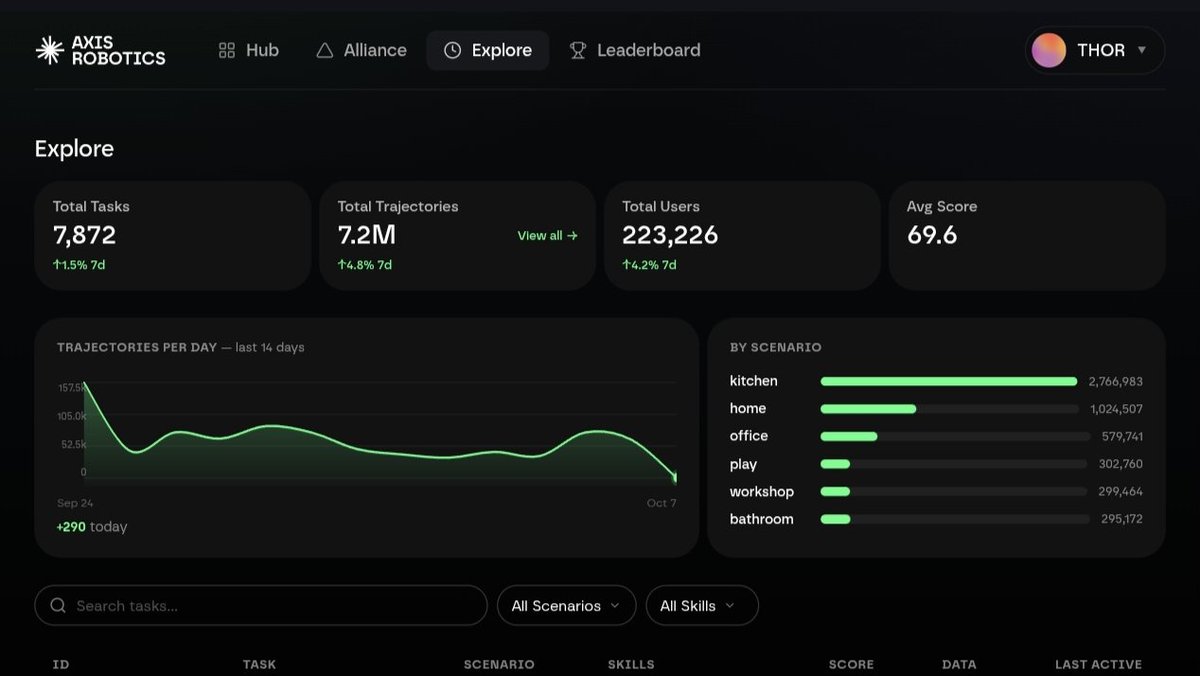Click the TASK column header
Screen dimensions: 1200x676
[259, 664]
